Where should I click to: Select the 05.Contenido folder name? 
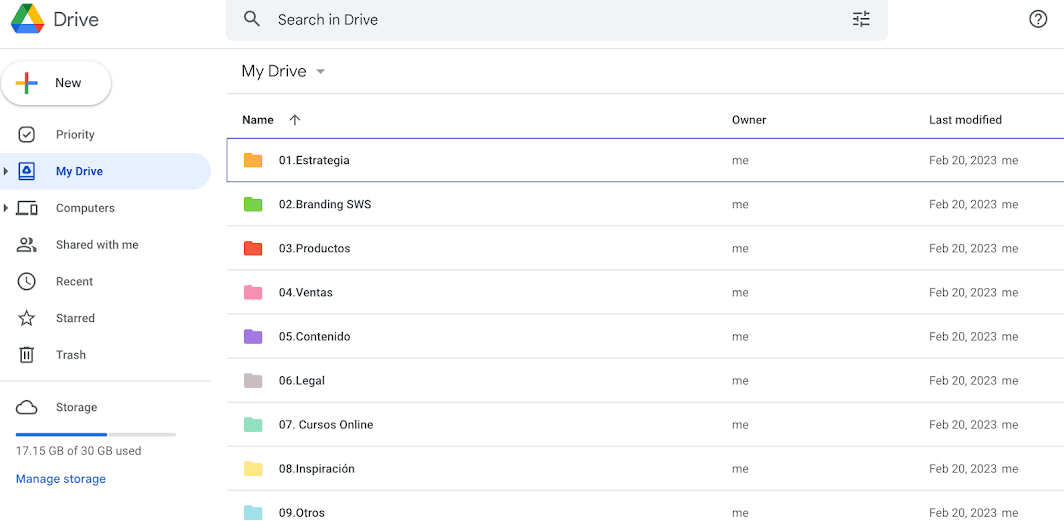pyautogui.click(x=314, y=337)
